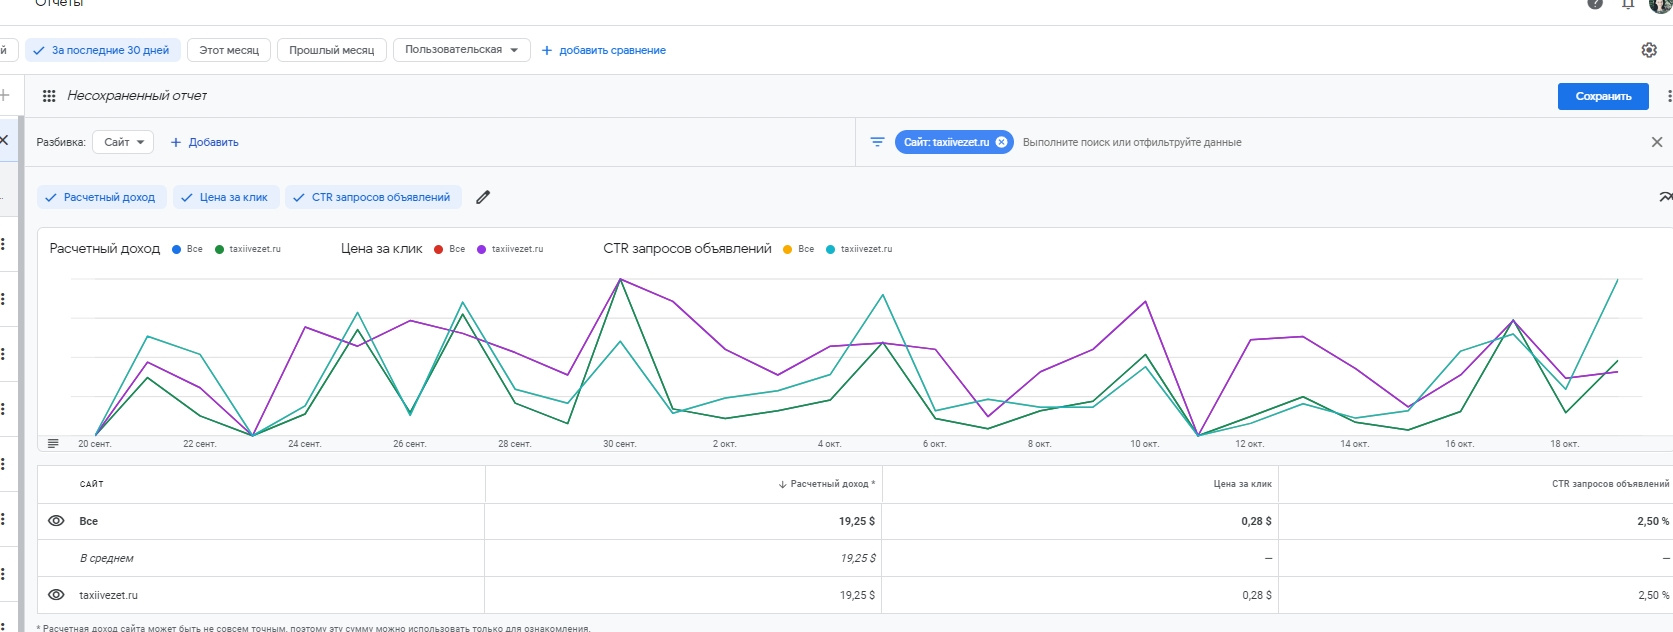Expand the Сайт breakdown dropdown
The height and width of the screenshot is (632, 1673).
point(123,142)
